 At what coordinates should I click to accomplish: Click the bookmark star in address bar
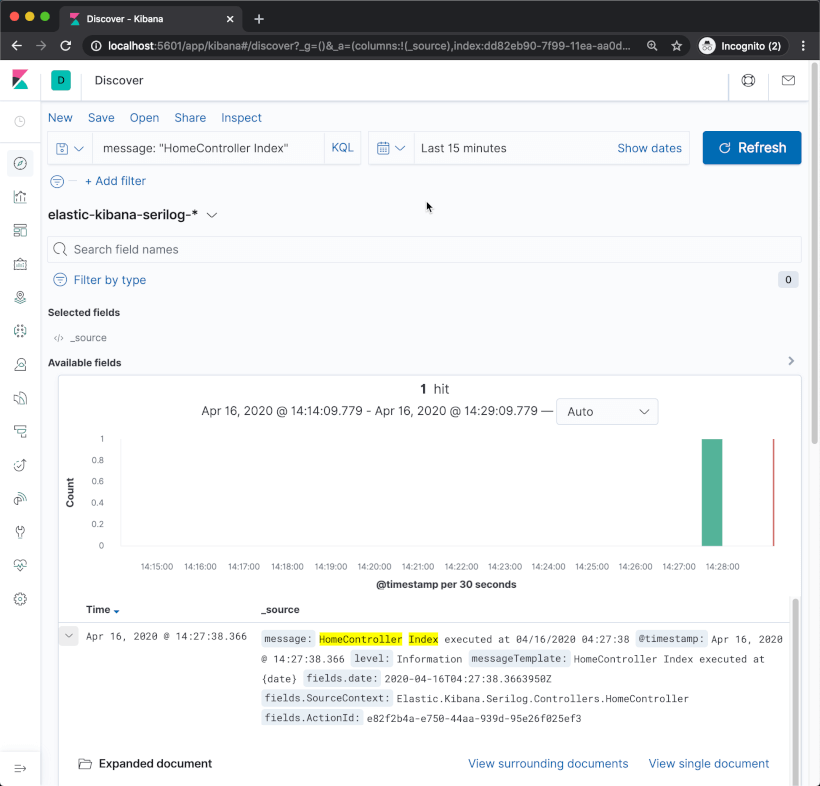pyautogui.click(x=677, y=46)
